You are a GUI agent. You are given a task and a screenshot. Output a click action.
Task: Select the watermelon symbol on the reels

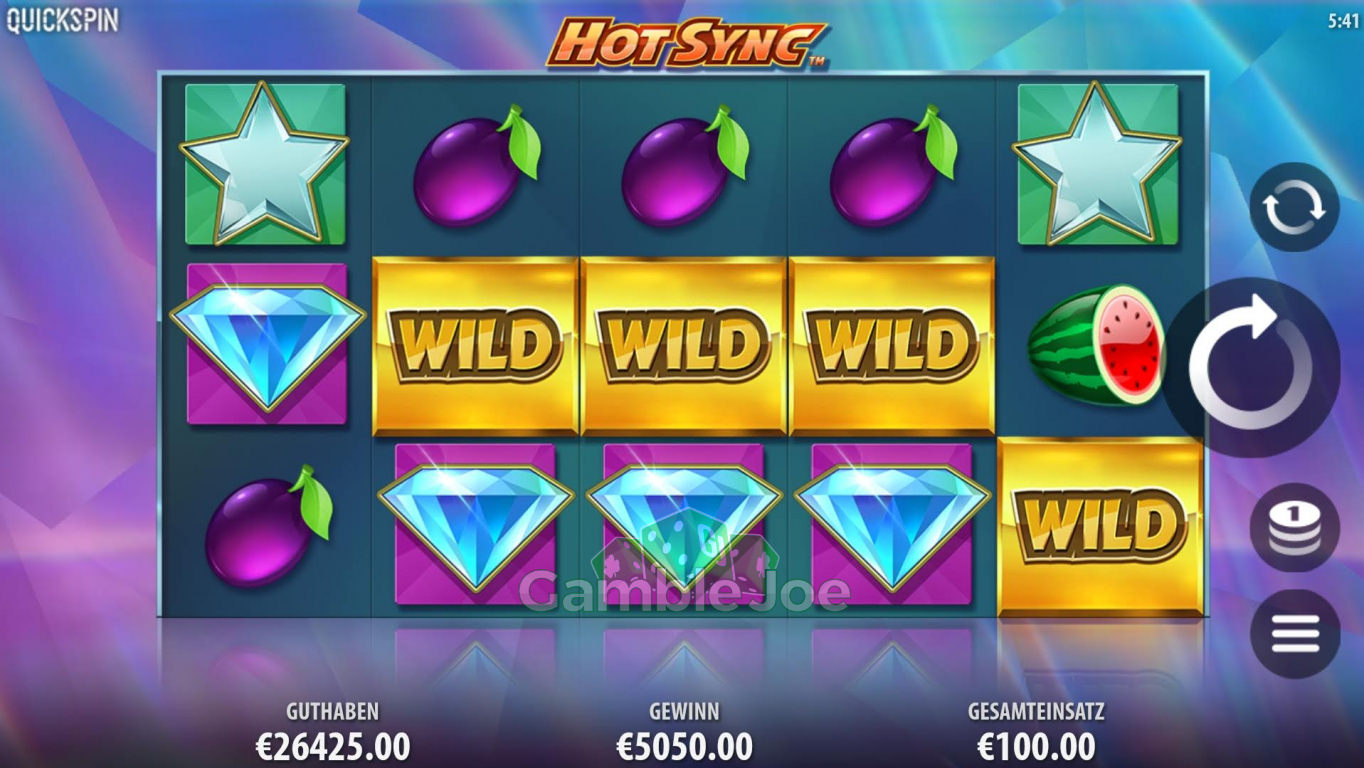[x=1097, y=346]
